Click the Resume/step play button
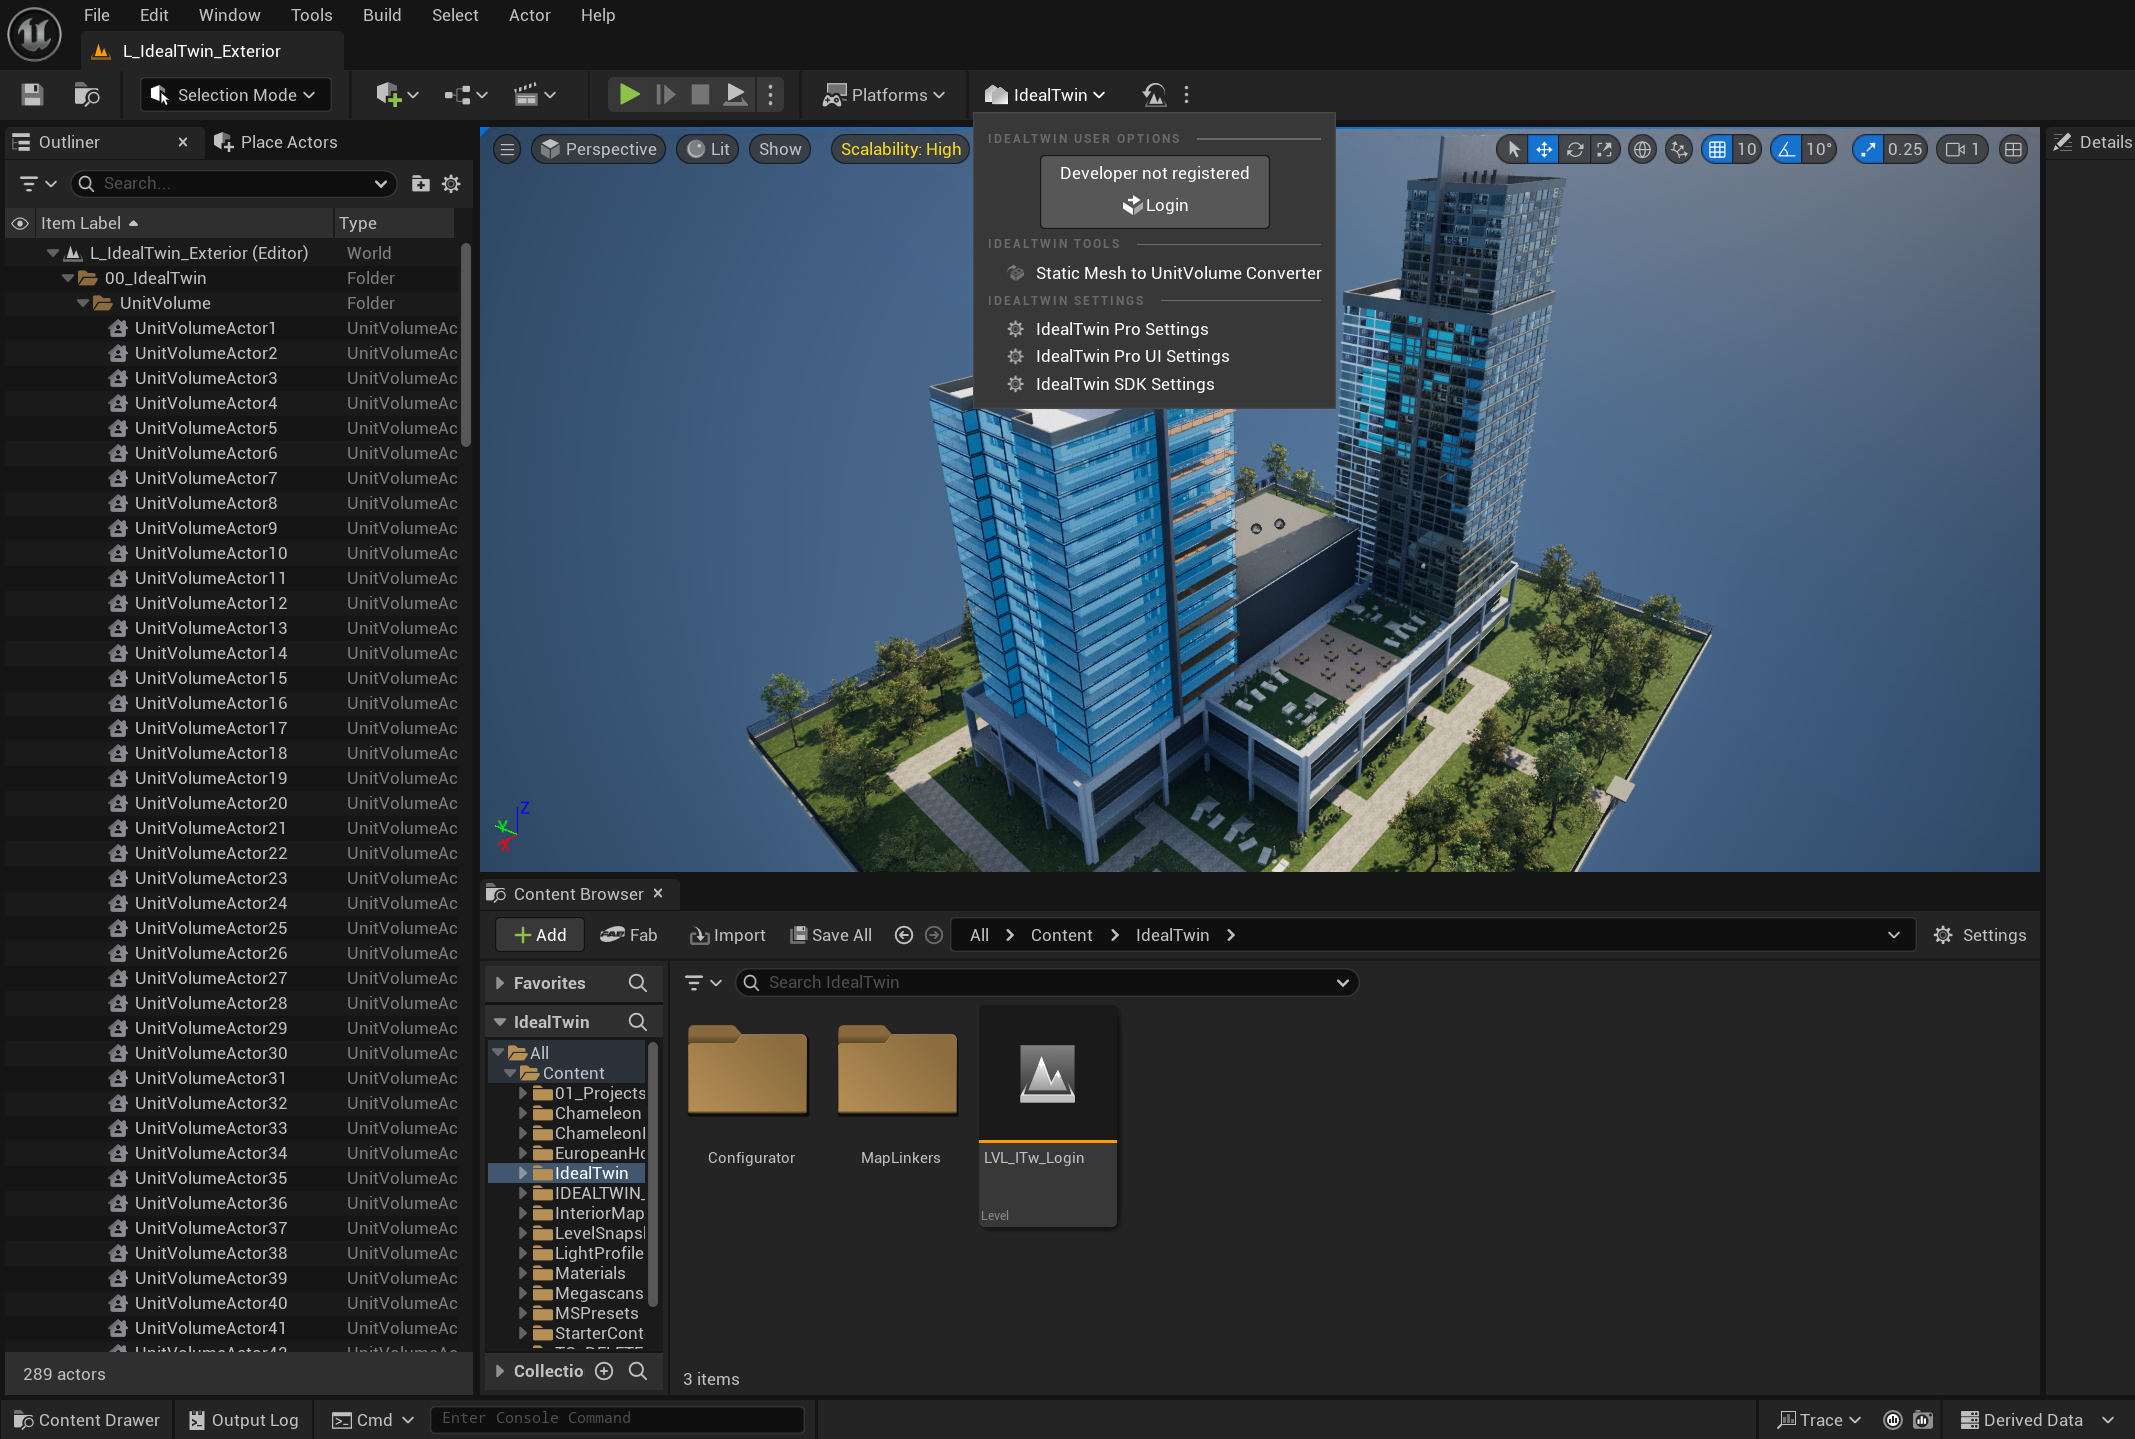This screenshot has height=1439, width=2135. tap(665, 95)
